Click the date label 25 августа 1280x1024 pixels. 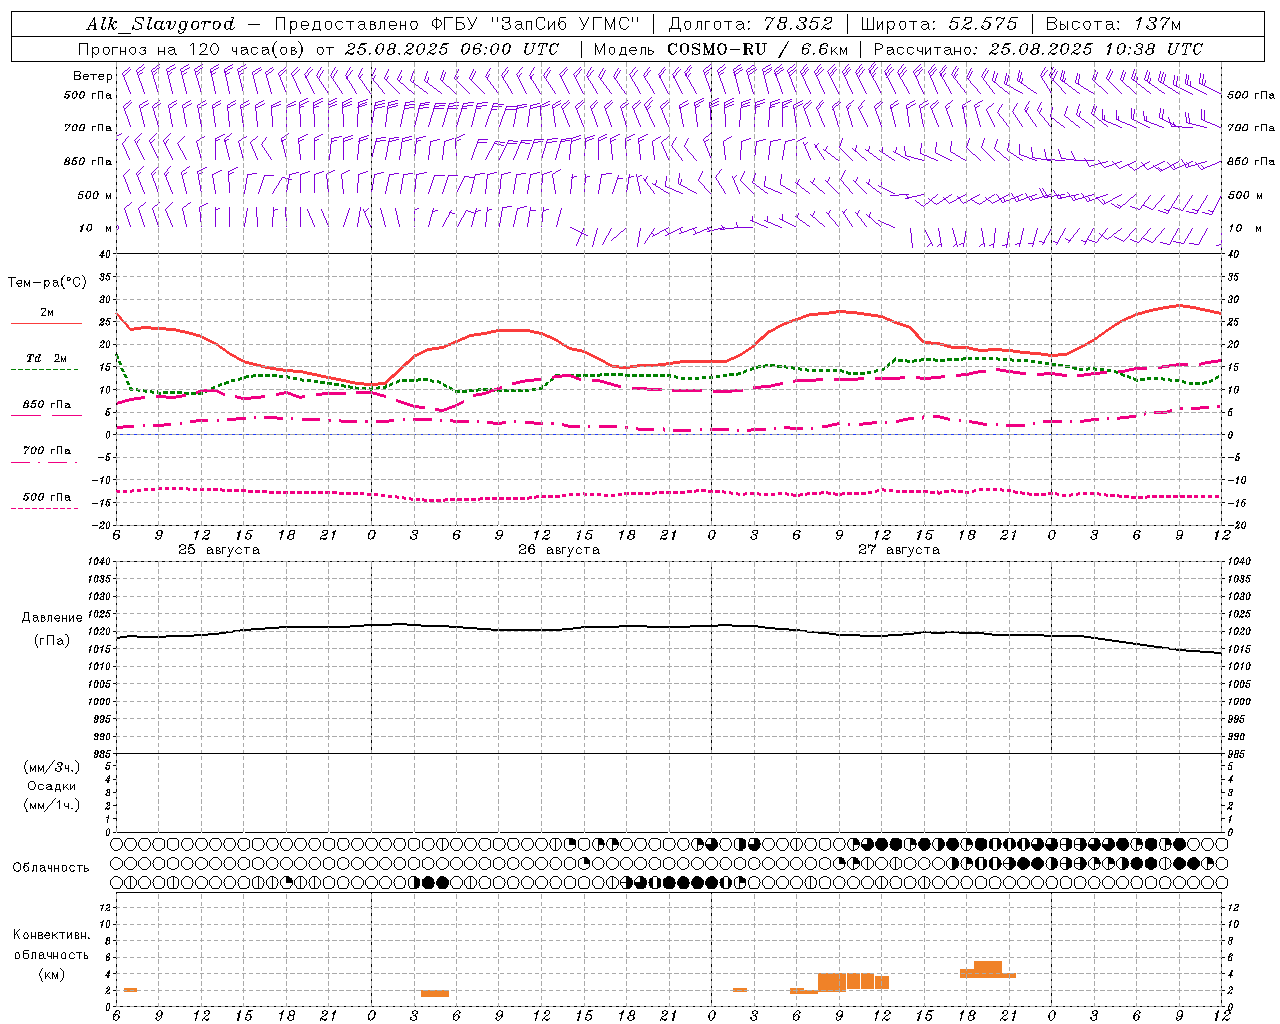pyautogui.click(x=219, y=550)
